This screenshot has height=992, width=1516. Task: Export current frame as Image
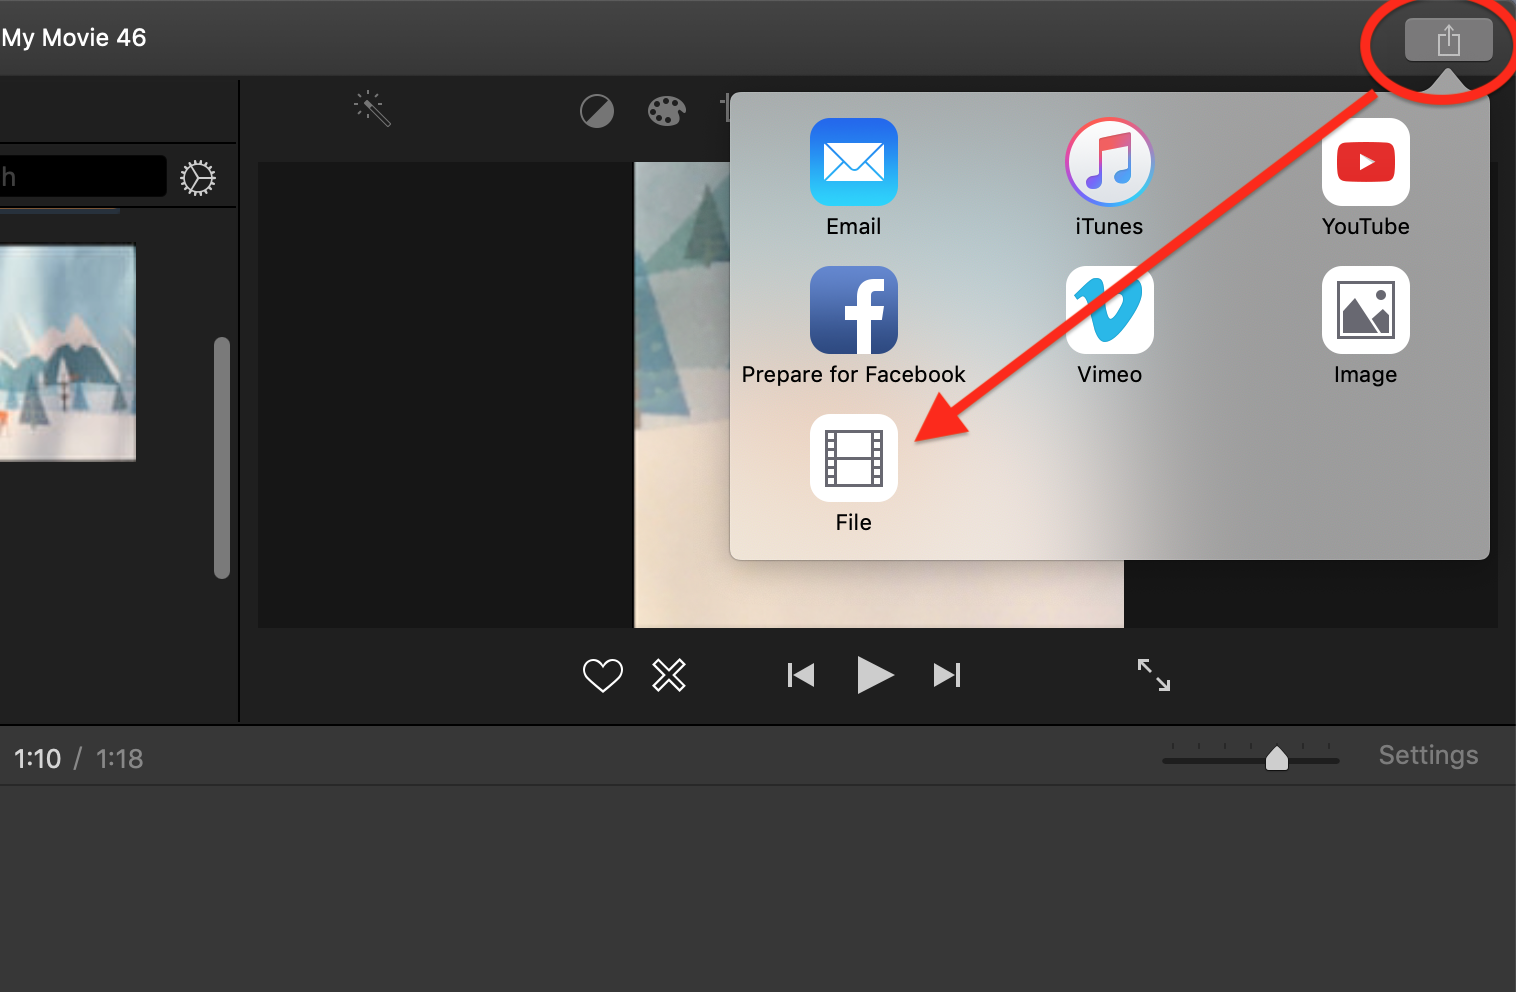click(x=1365, y=310)
